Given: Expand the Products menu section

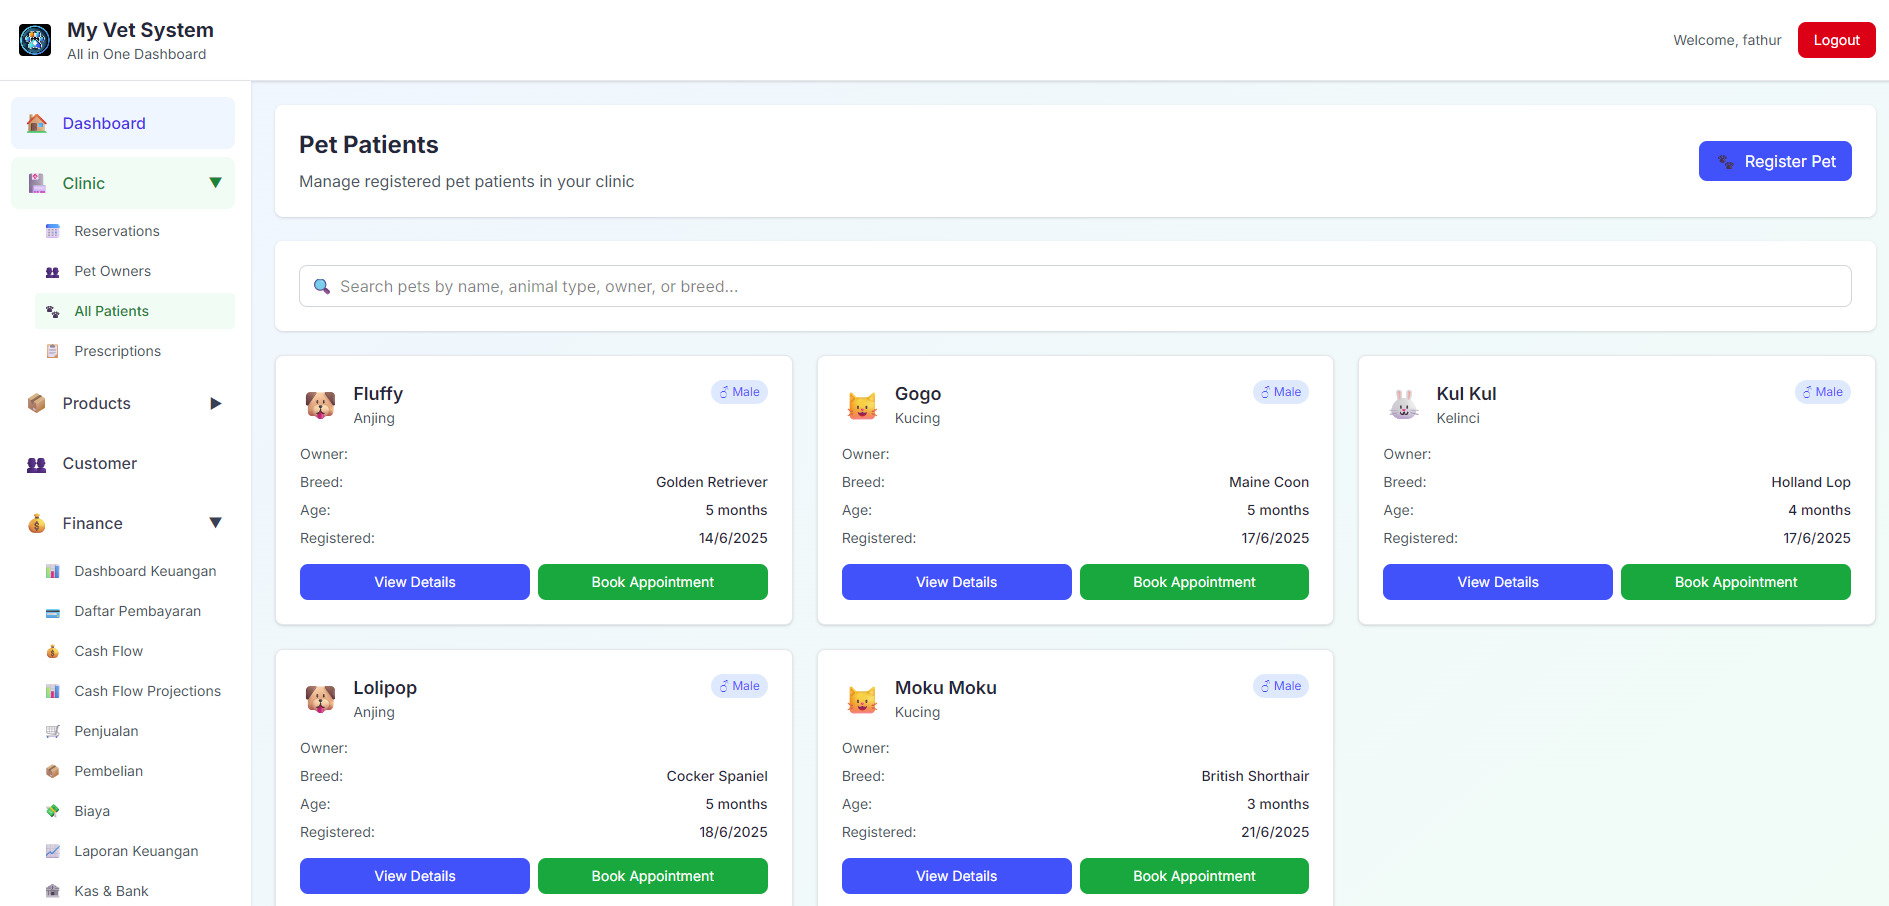Looking at the screenshot, I should pos(215,404).
